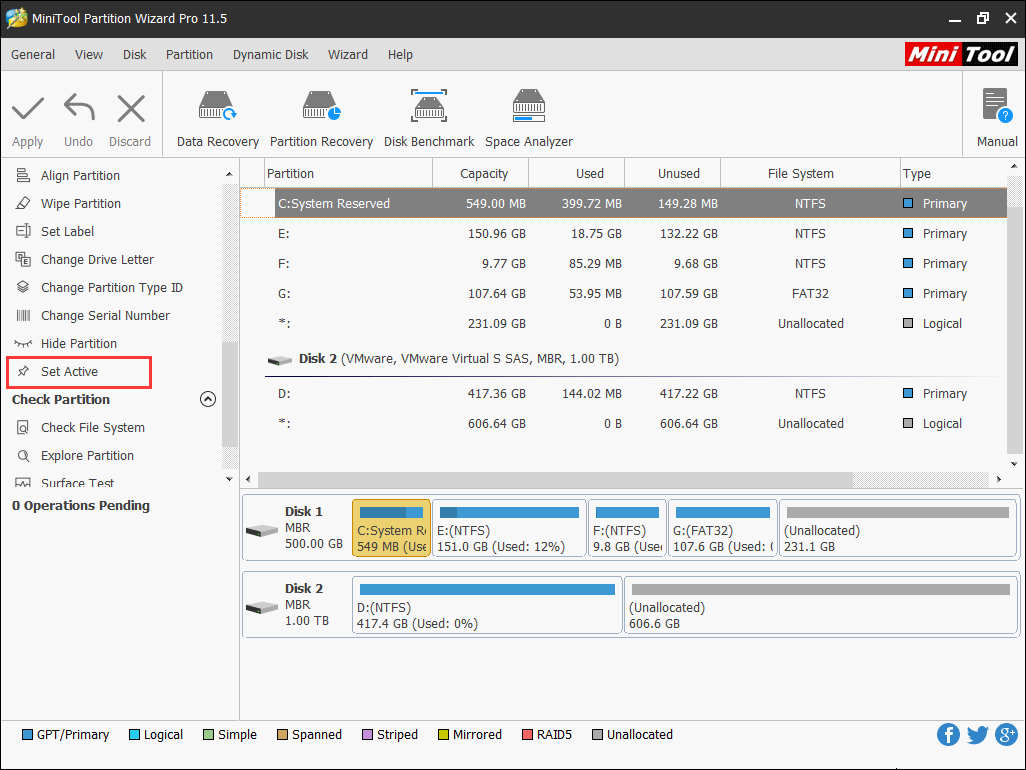Open the Dynamic Disk menu

[x=270, y=55]
